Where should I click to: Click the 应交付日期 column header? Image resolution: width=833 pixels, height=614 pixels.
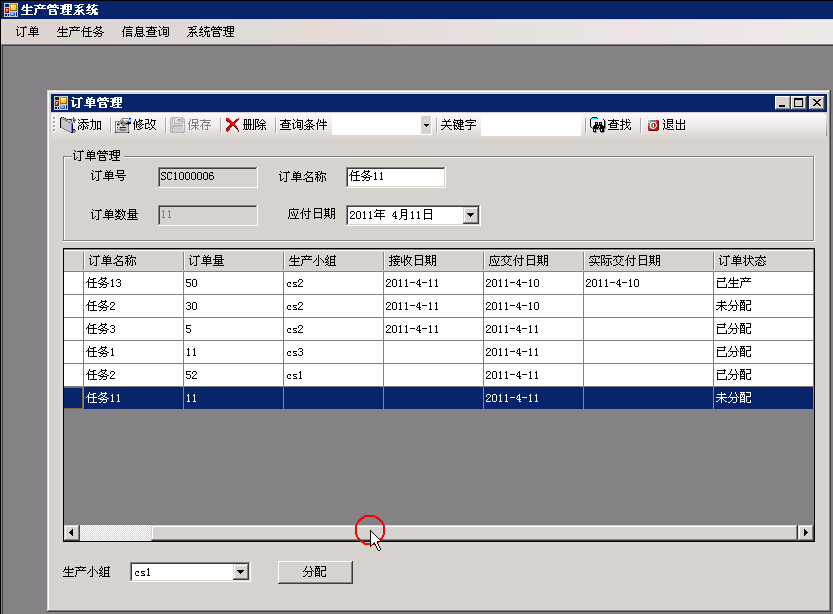(533, 261)
